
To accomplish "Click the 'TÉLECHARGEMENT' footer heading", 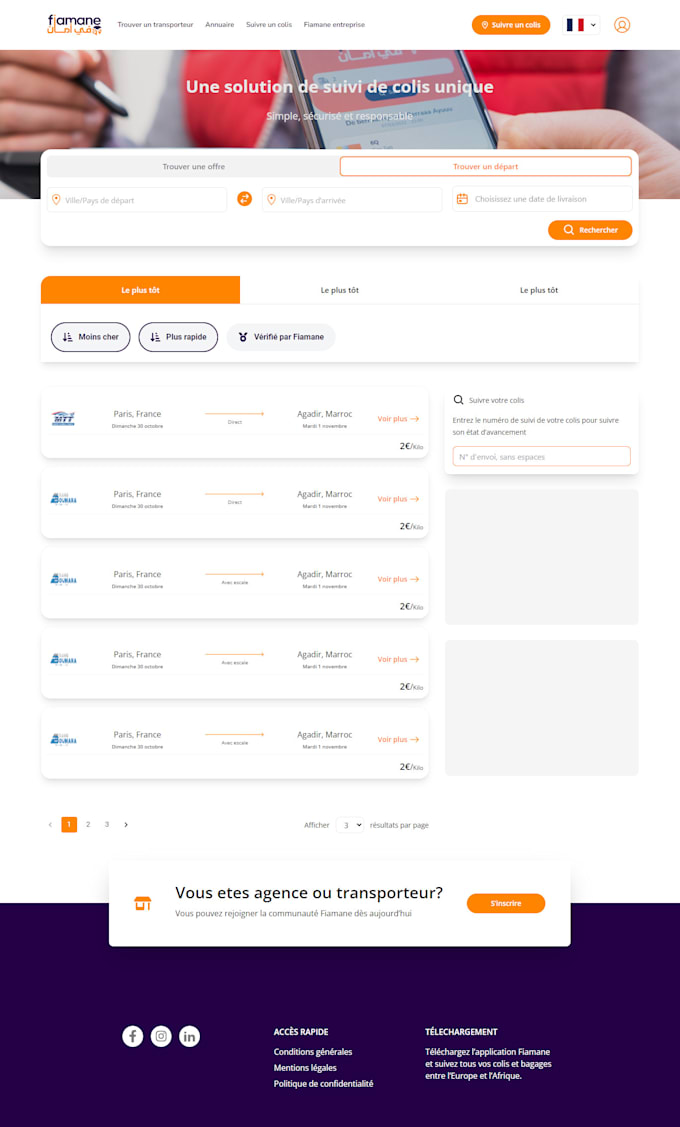I will tap(461, 1031).
